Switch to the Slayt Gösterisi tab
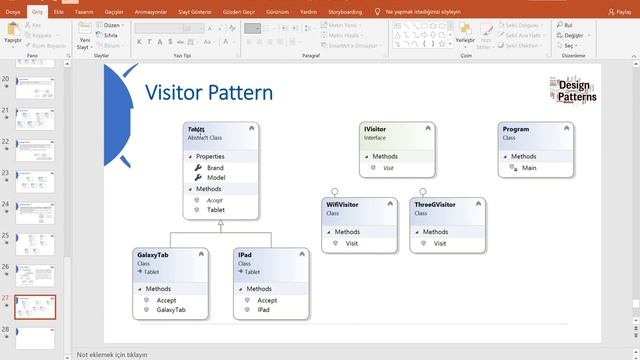Screen dimensions: 640x360 click(195, 12)
